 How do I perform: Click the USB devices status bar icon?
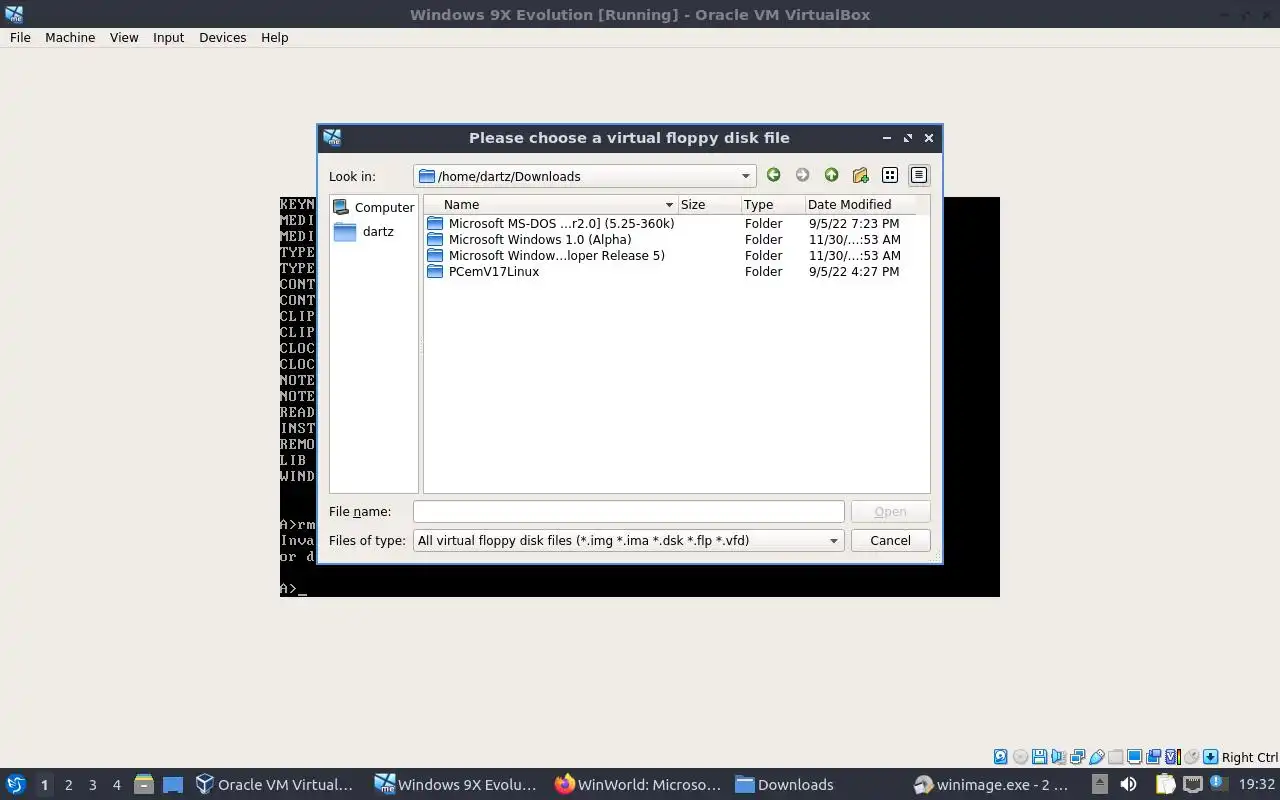(x=1096, y=757)
